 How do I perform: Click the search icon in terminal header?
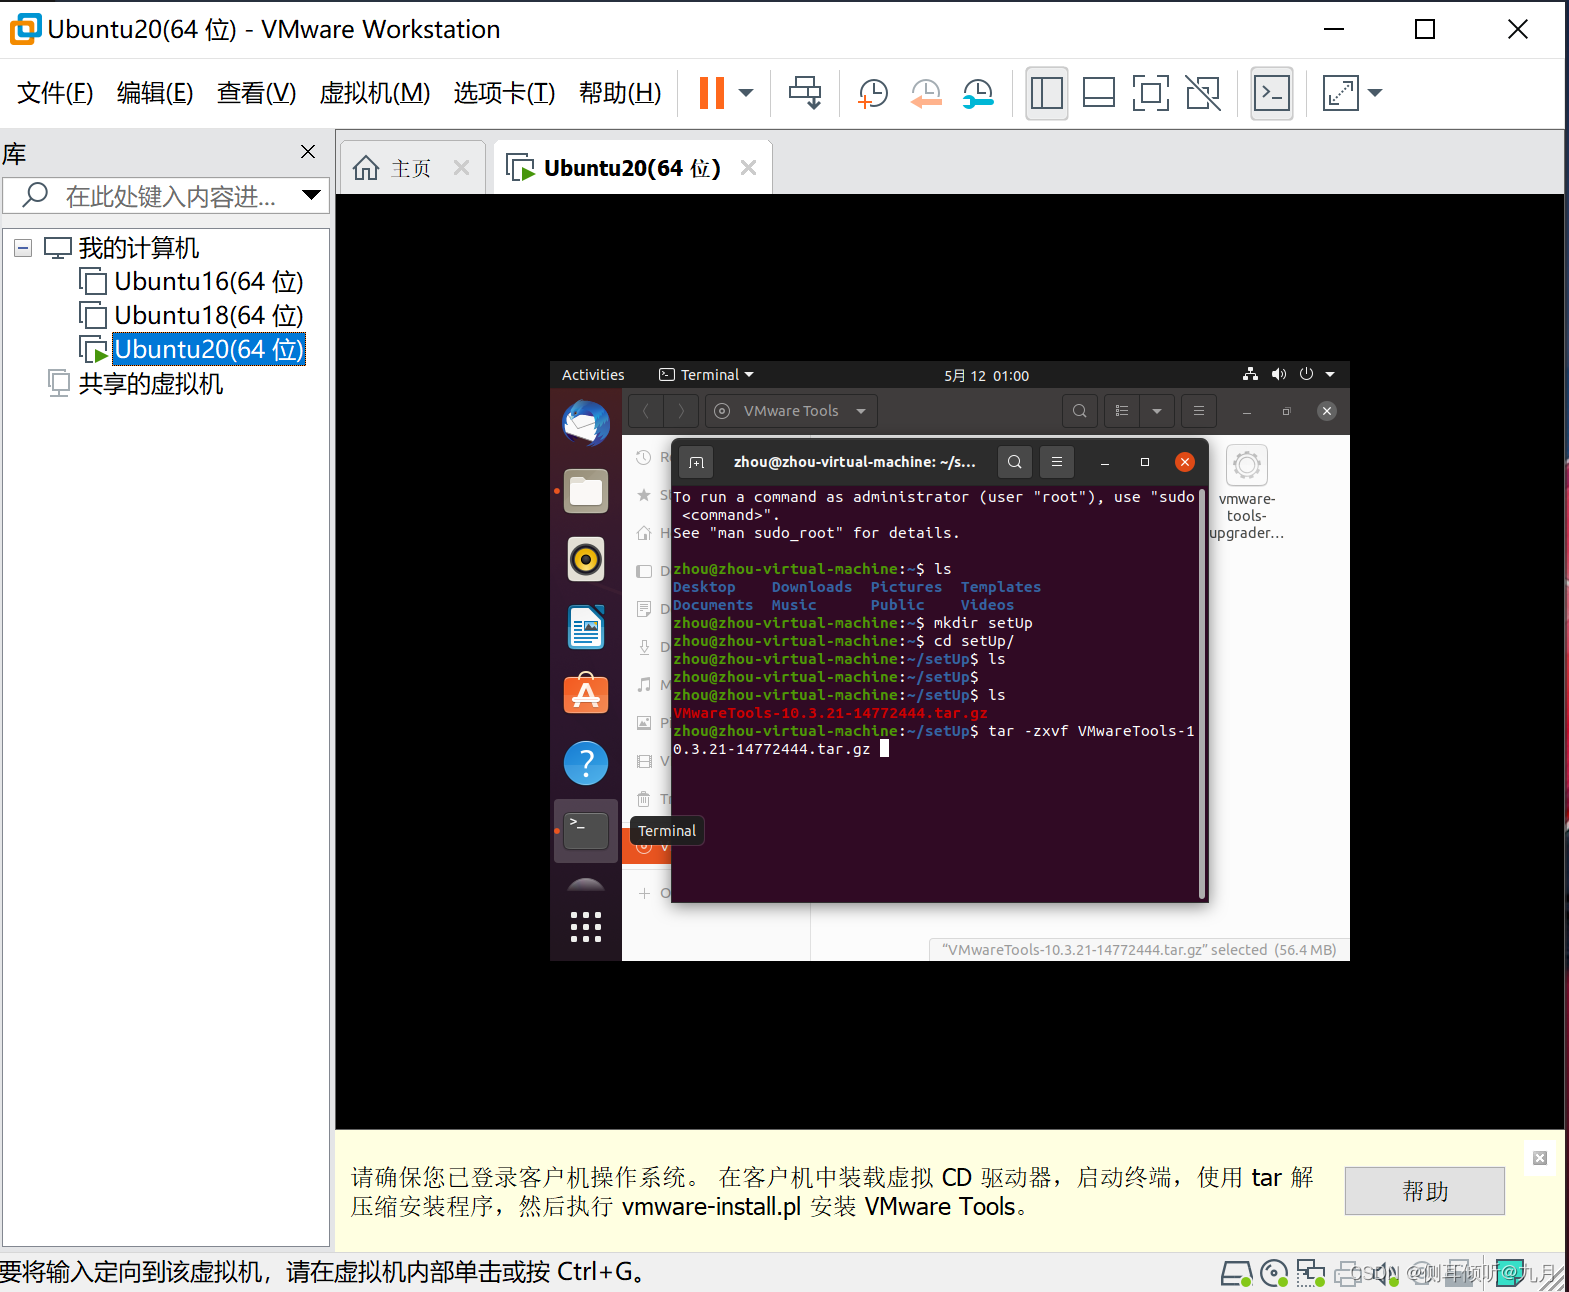[x=1015, y=462]
